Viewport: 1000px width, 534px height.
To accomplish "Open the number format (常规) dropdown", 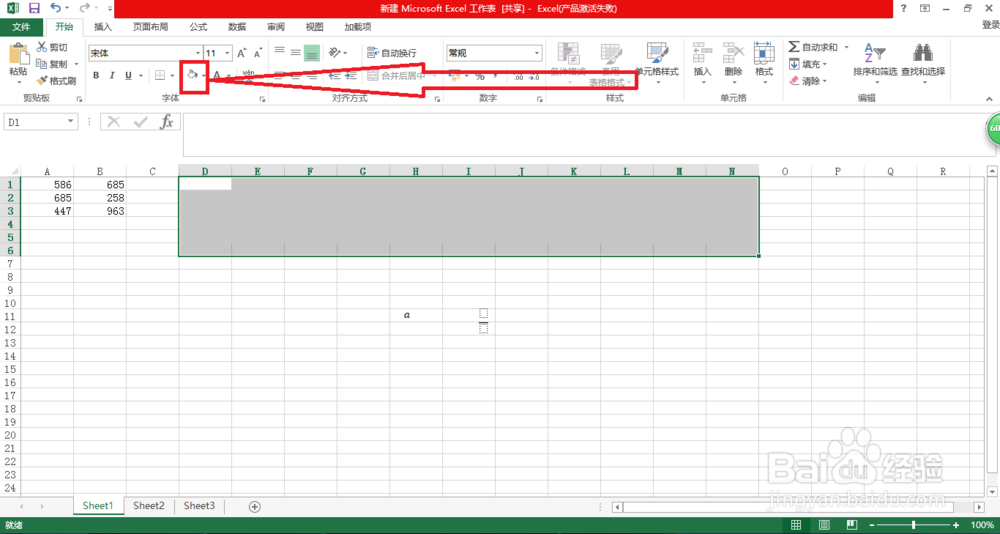I will tap(537, 53).
